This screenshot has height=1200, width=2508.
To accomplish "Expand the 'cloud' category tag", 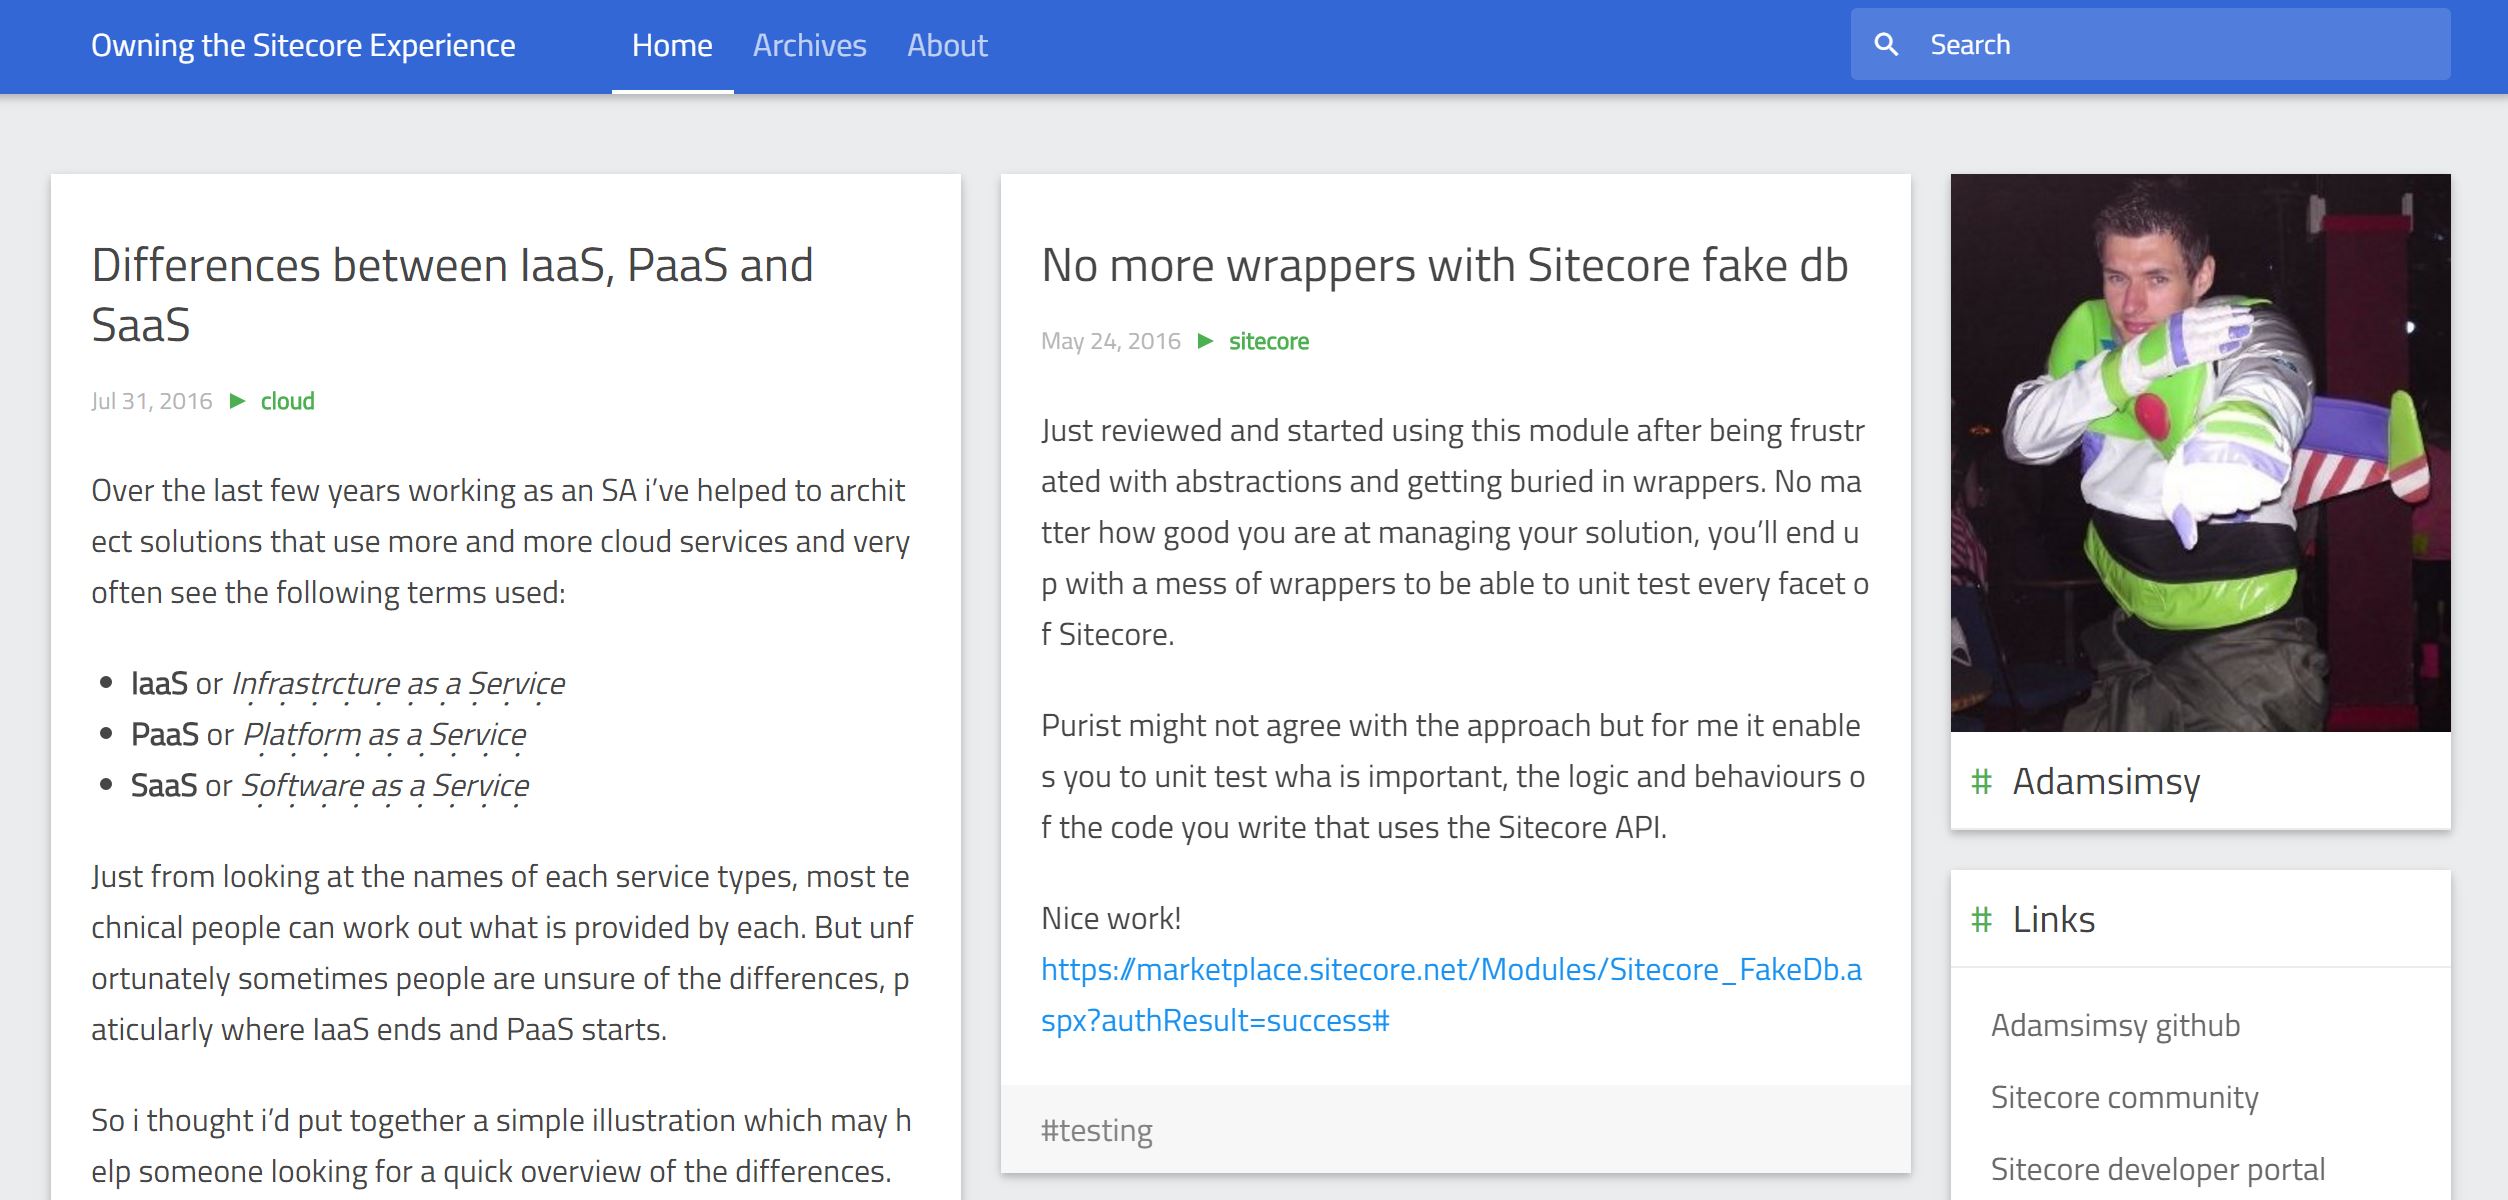I will [288, 400].
